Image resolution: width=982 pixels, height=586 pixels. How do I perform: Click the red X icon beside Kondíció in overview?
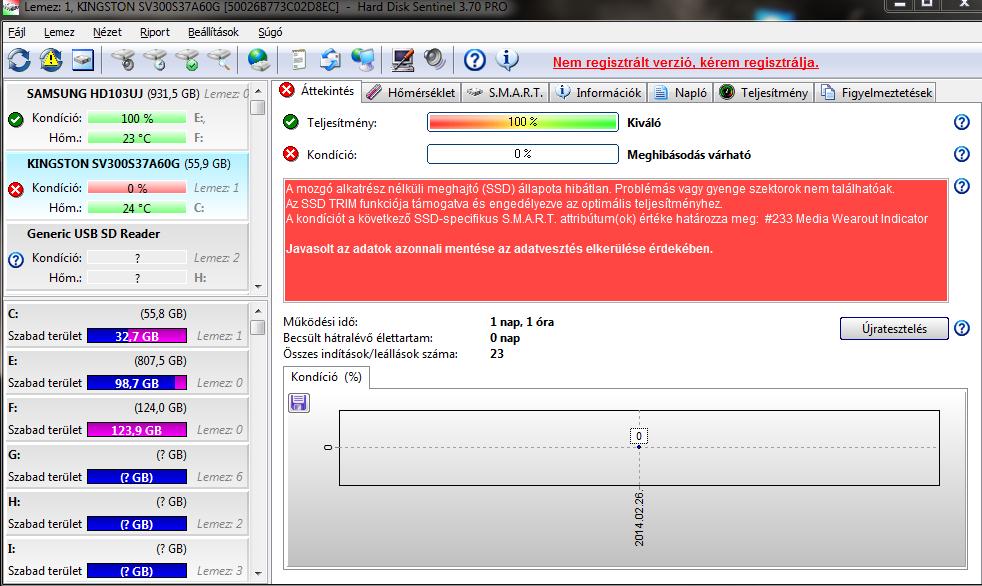click(291, 154)
